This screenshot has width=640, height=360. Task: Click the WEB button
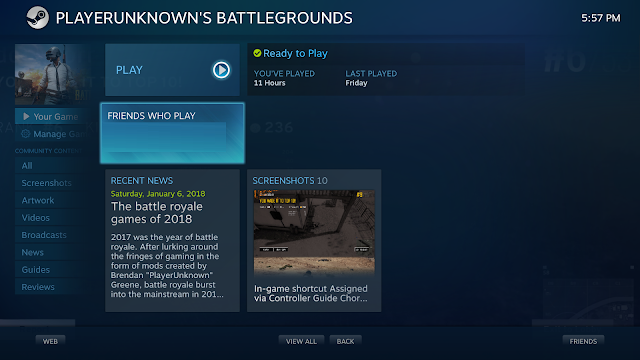(50, 341)
